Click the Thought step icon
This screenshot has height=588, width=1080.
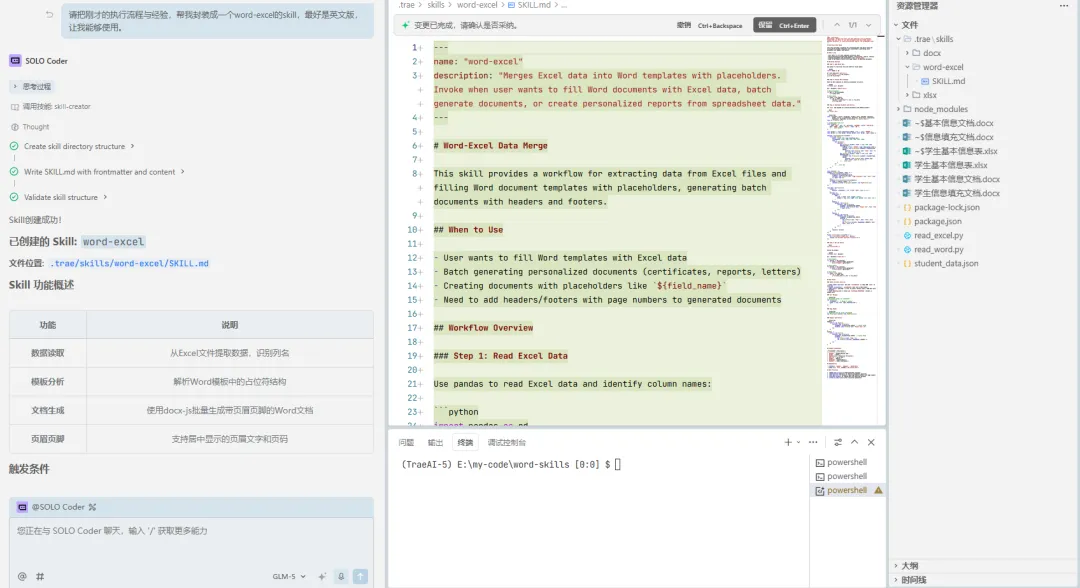tap(14, 127)
